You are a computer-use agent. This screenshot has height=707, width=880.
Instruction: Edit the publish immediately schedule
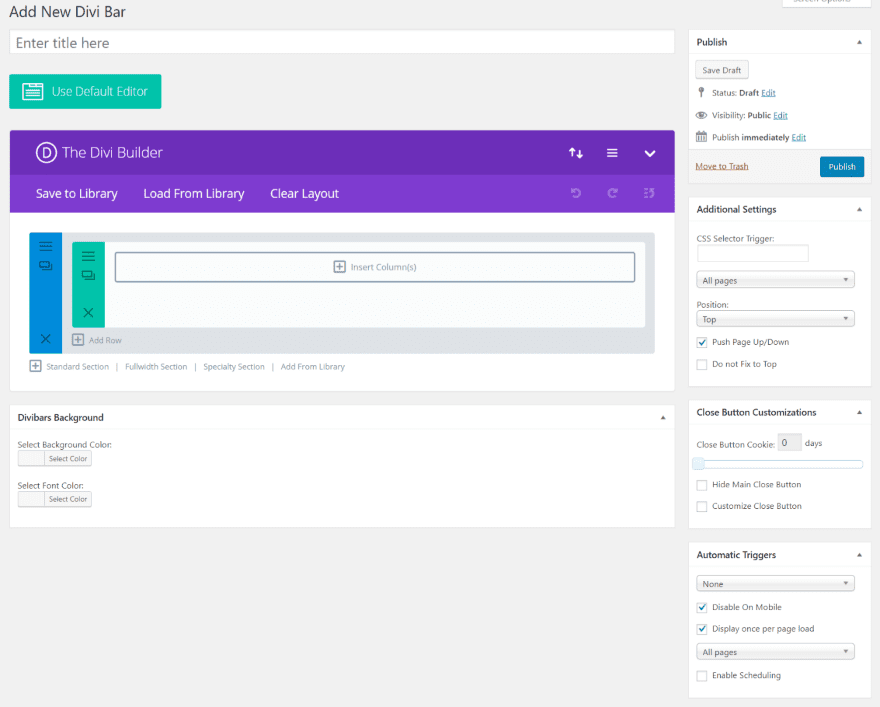tap(799, 137)
